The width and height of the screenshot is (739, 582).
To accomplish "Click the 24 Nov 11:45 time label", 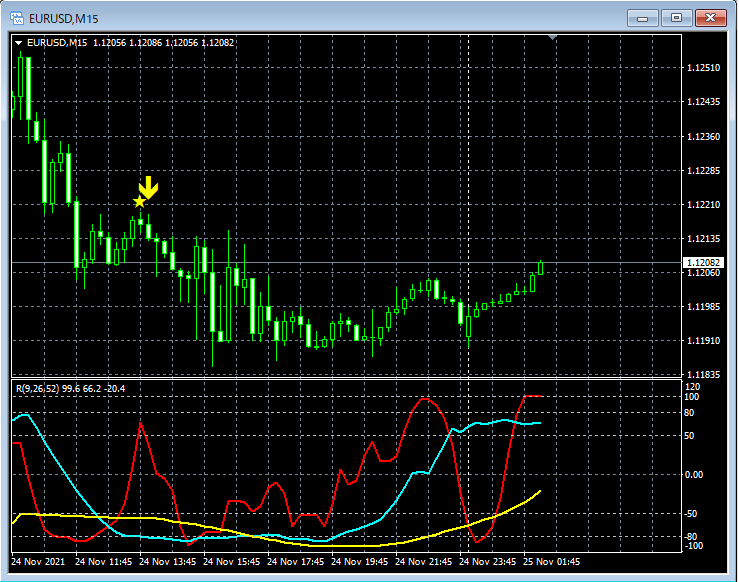I will pos(103,562).
